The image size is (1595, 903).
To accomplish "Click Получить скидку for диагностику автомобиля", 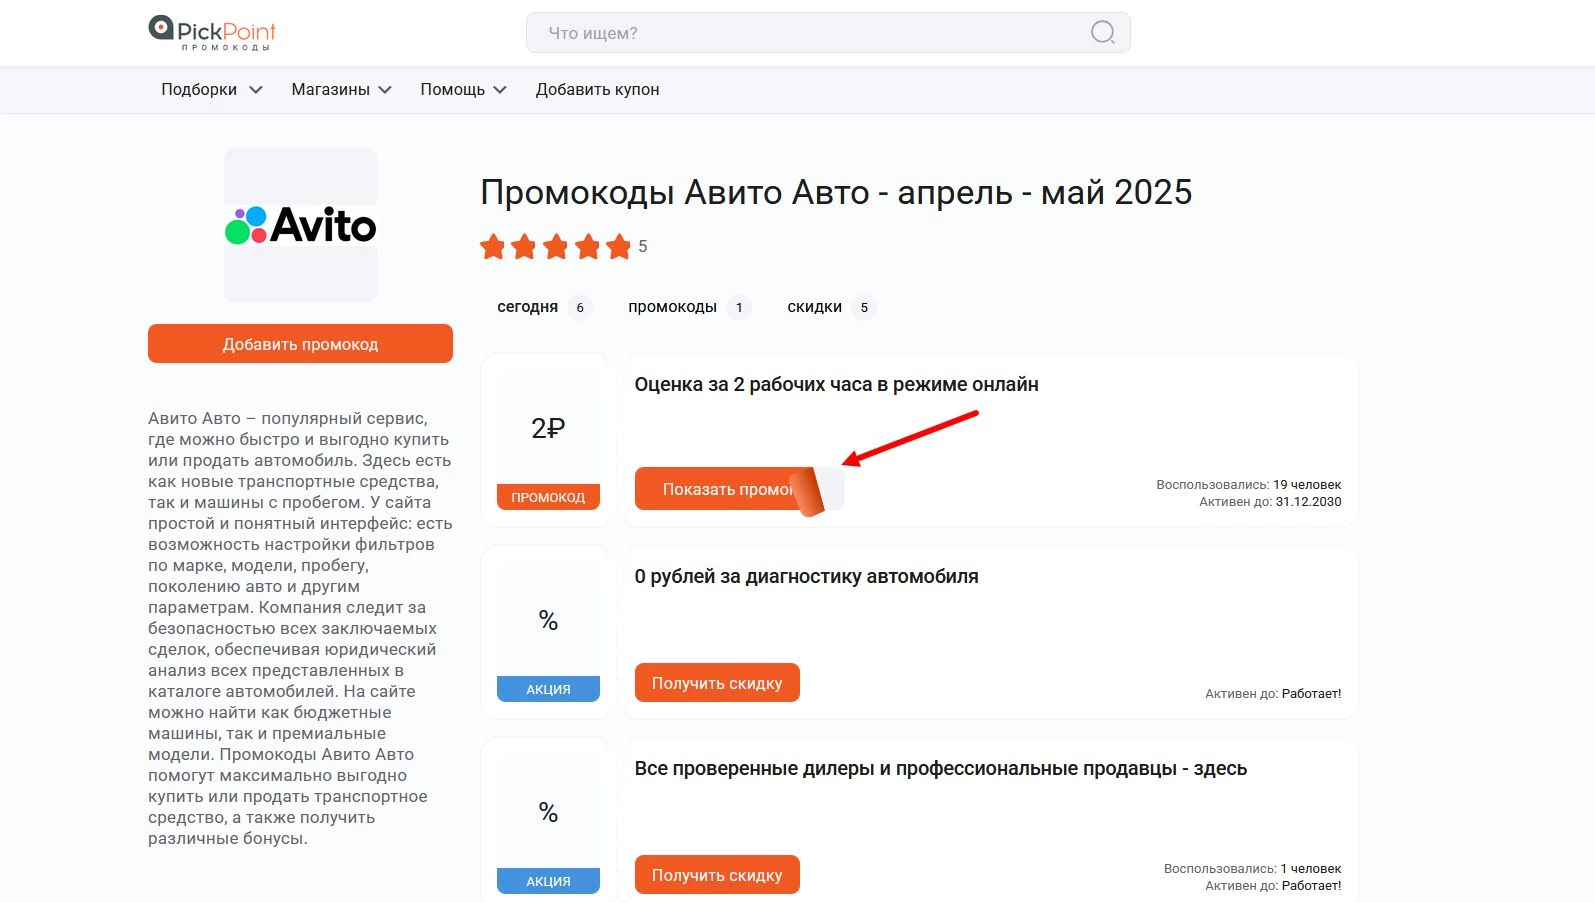I will [x=717, y=683].
